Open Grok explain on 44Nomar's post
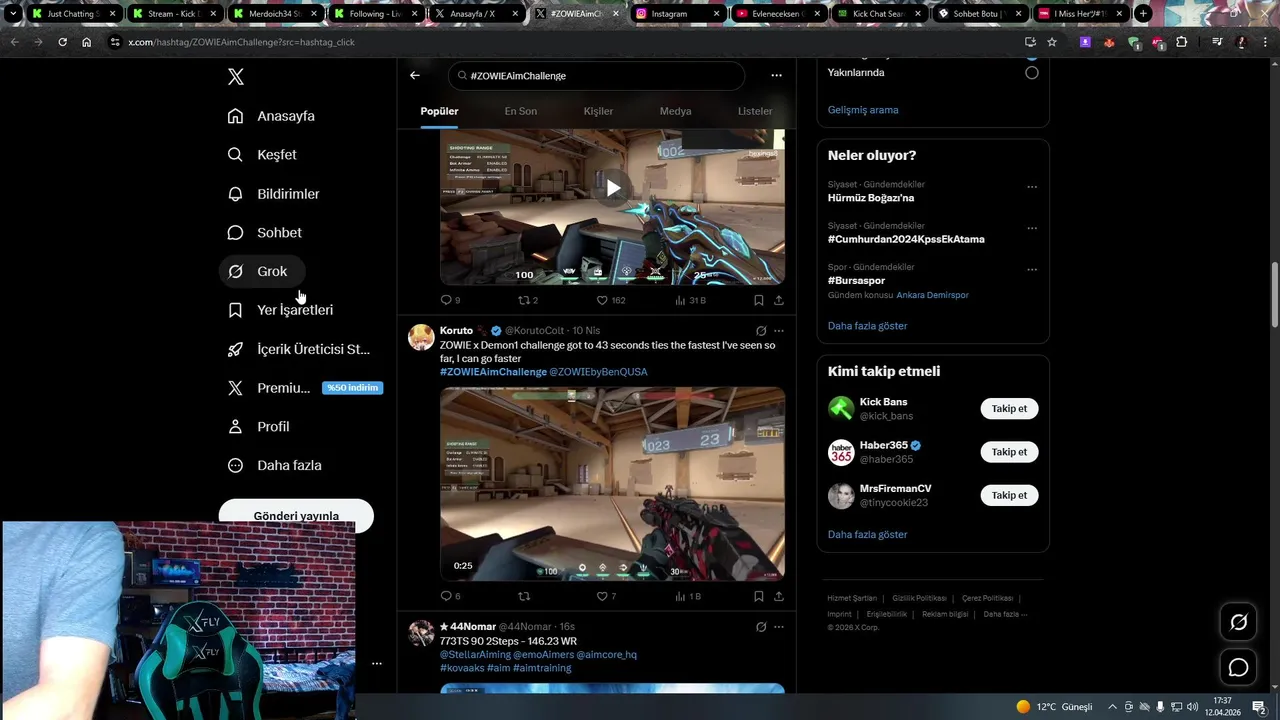 pyautogui.click(x=761, y=627)
